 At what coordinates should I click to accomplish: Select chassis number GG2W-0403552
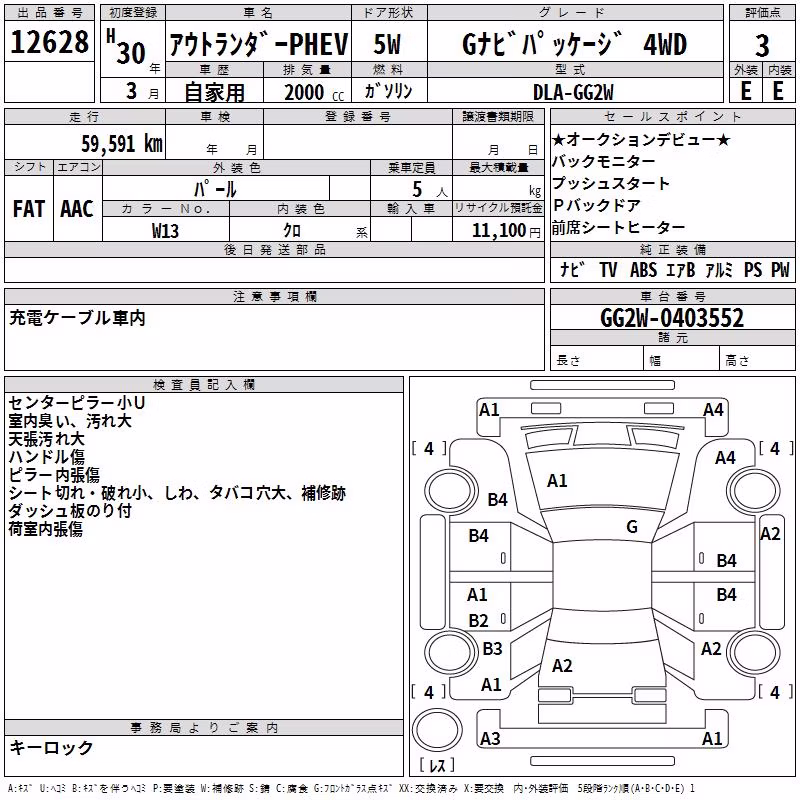[672, 318]
